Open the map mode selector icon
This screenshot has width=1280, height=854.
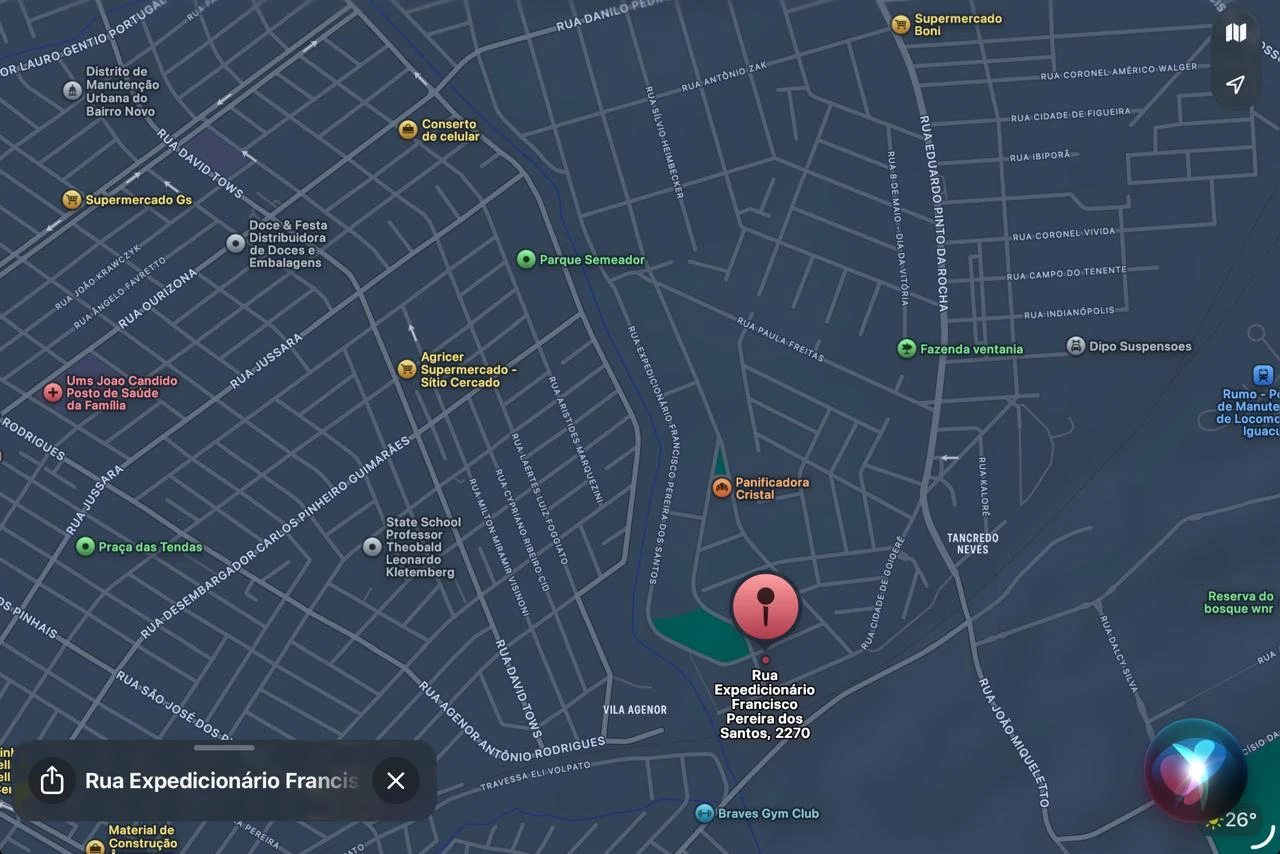tap(1236, 32)
